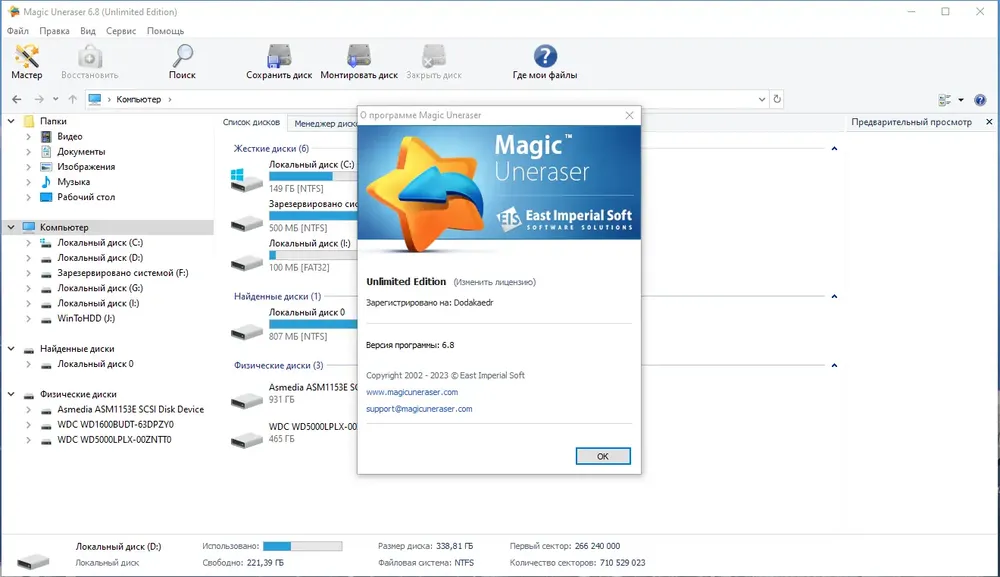Collapse the Компьютер tree node
Screen dimensions: 1000x577
tap(11, 227)
